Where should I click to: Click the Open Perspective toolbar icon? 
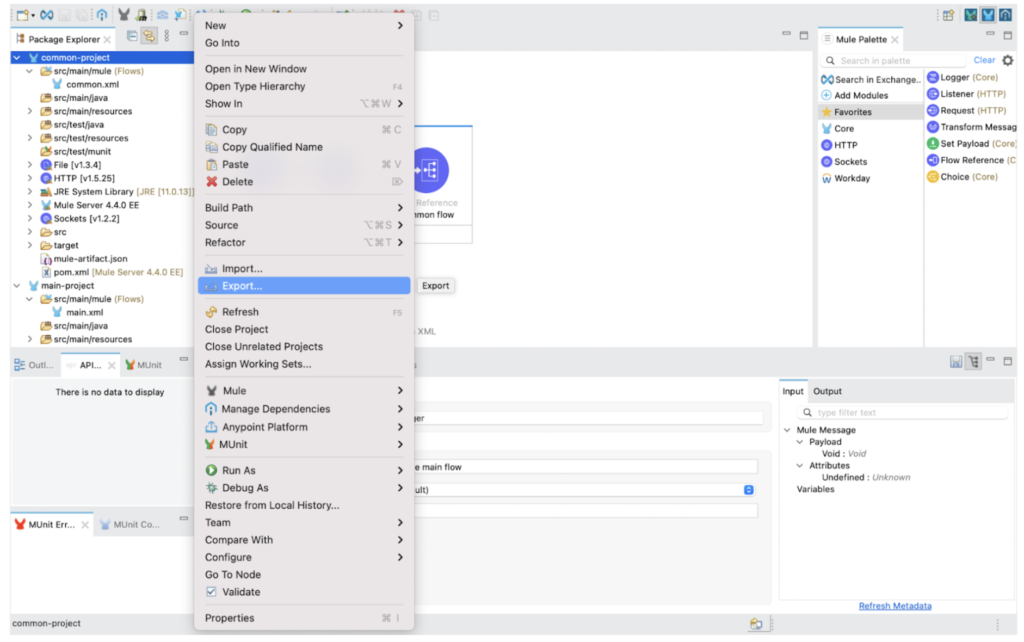click(946, 15)
